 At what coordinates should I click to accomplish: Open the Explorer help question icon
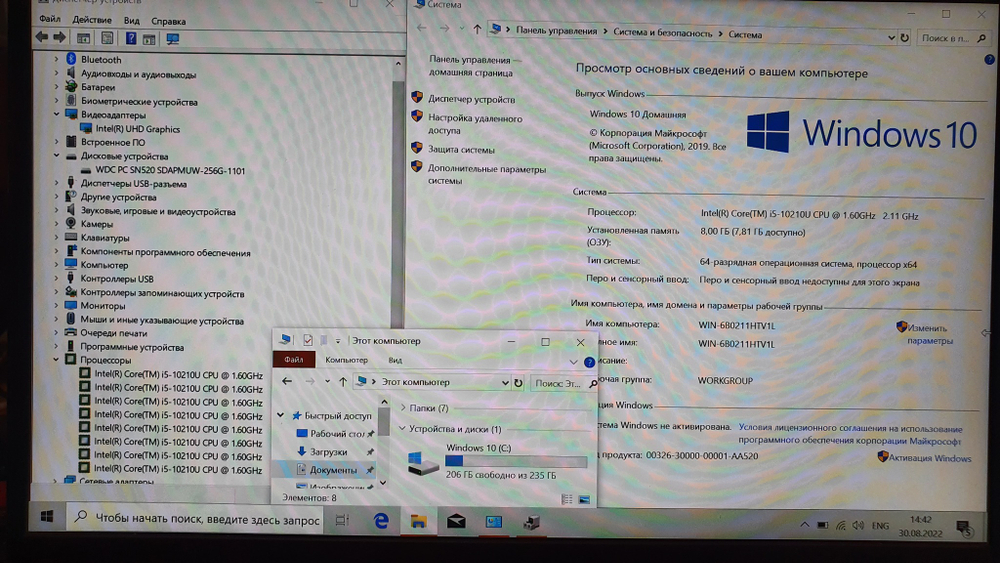coord(589,362)
